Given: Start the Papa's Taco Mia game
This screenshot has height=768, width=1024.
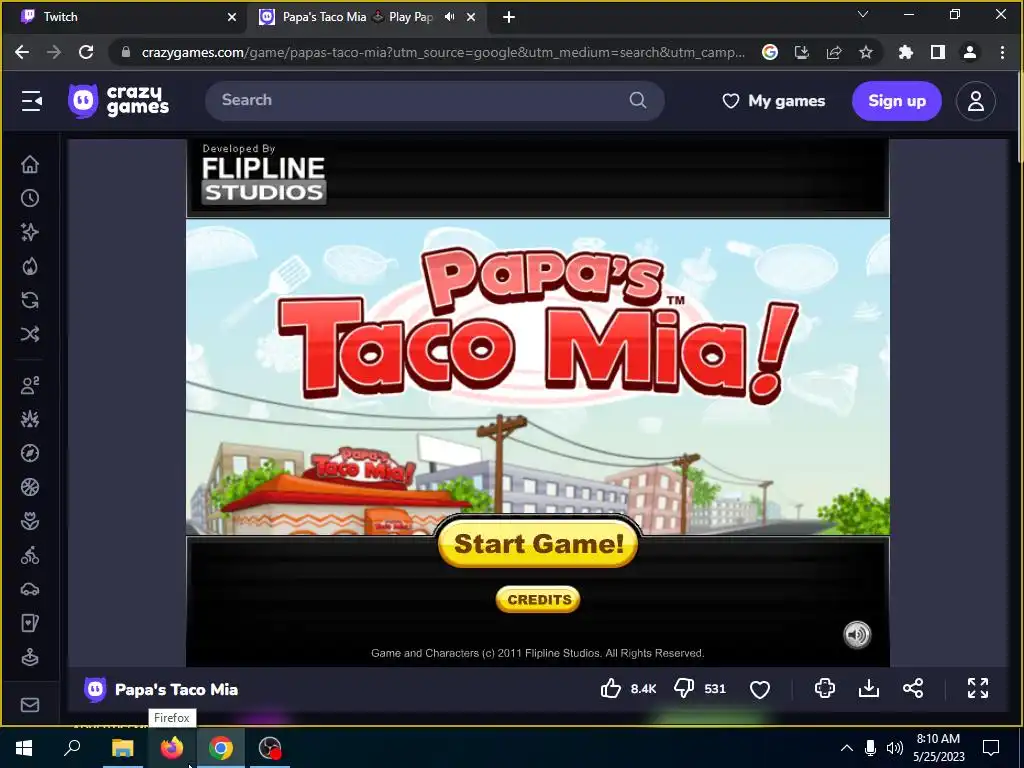Looking at the screenshot, I should pyautogui.click(x=538, y=543).
